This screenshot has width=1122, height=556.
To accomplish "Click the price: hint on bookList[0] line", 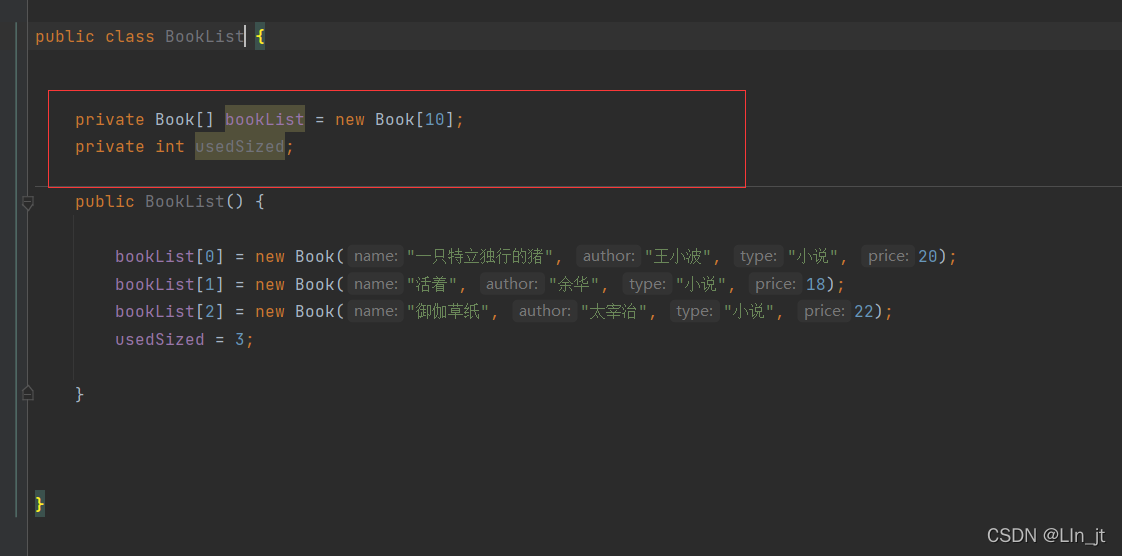I will pos(888,256).
